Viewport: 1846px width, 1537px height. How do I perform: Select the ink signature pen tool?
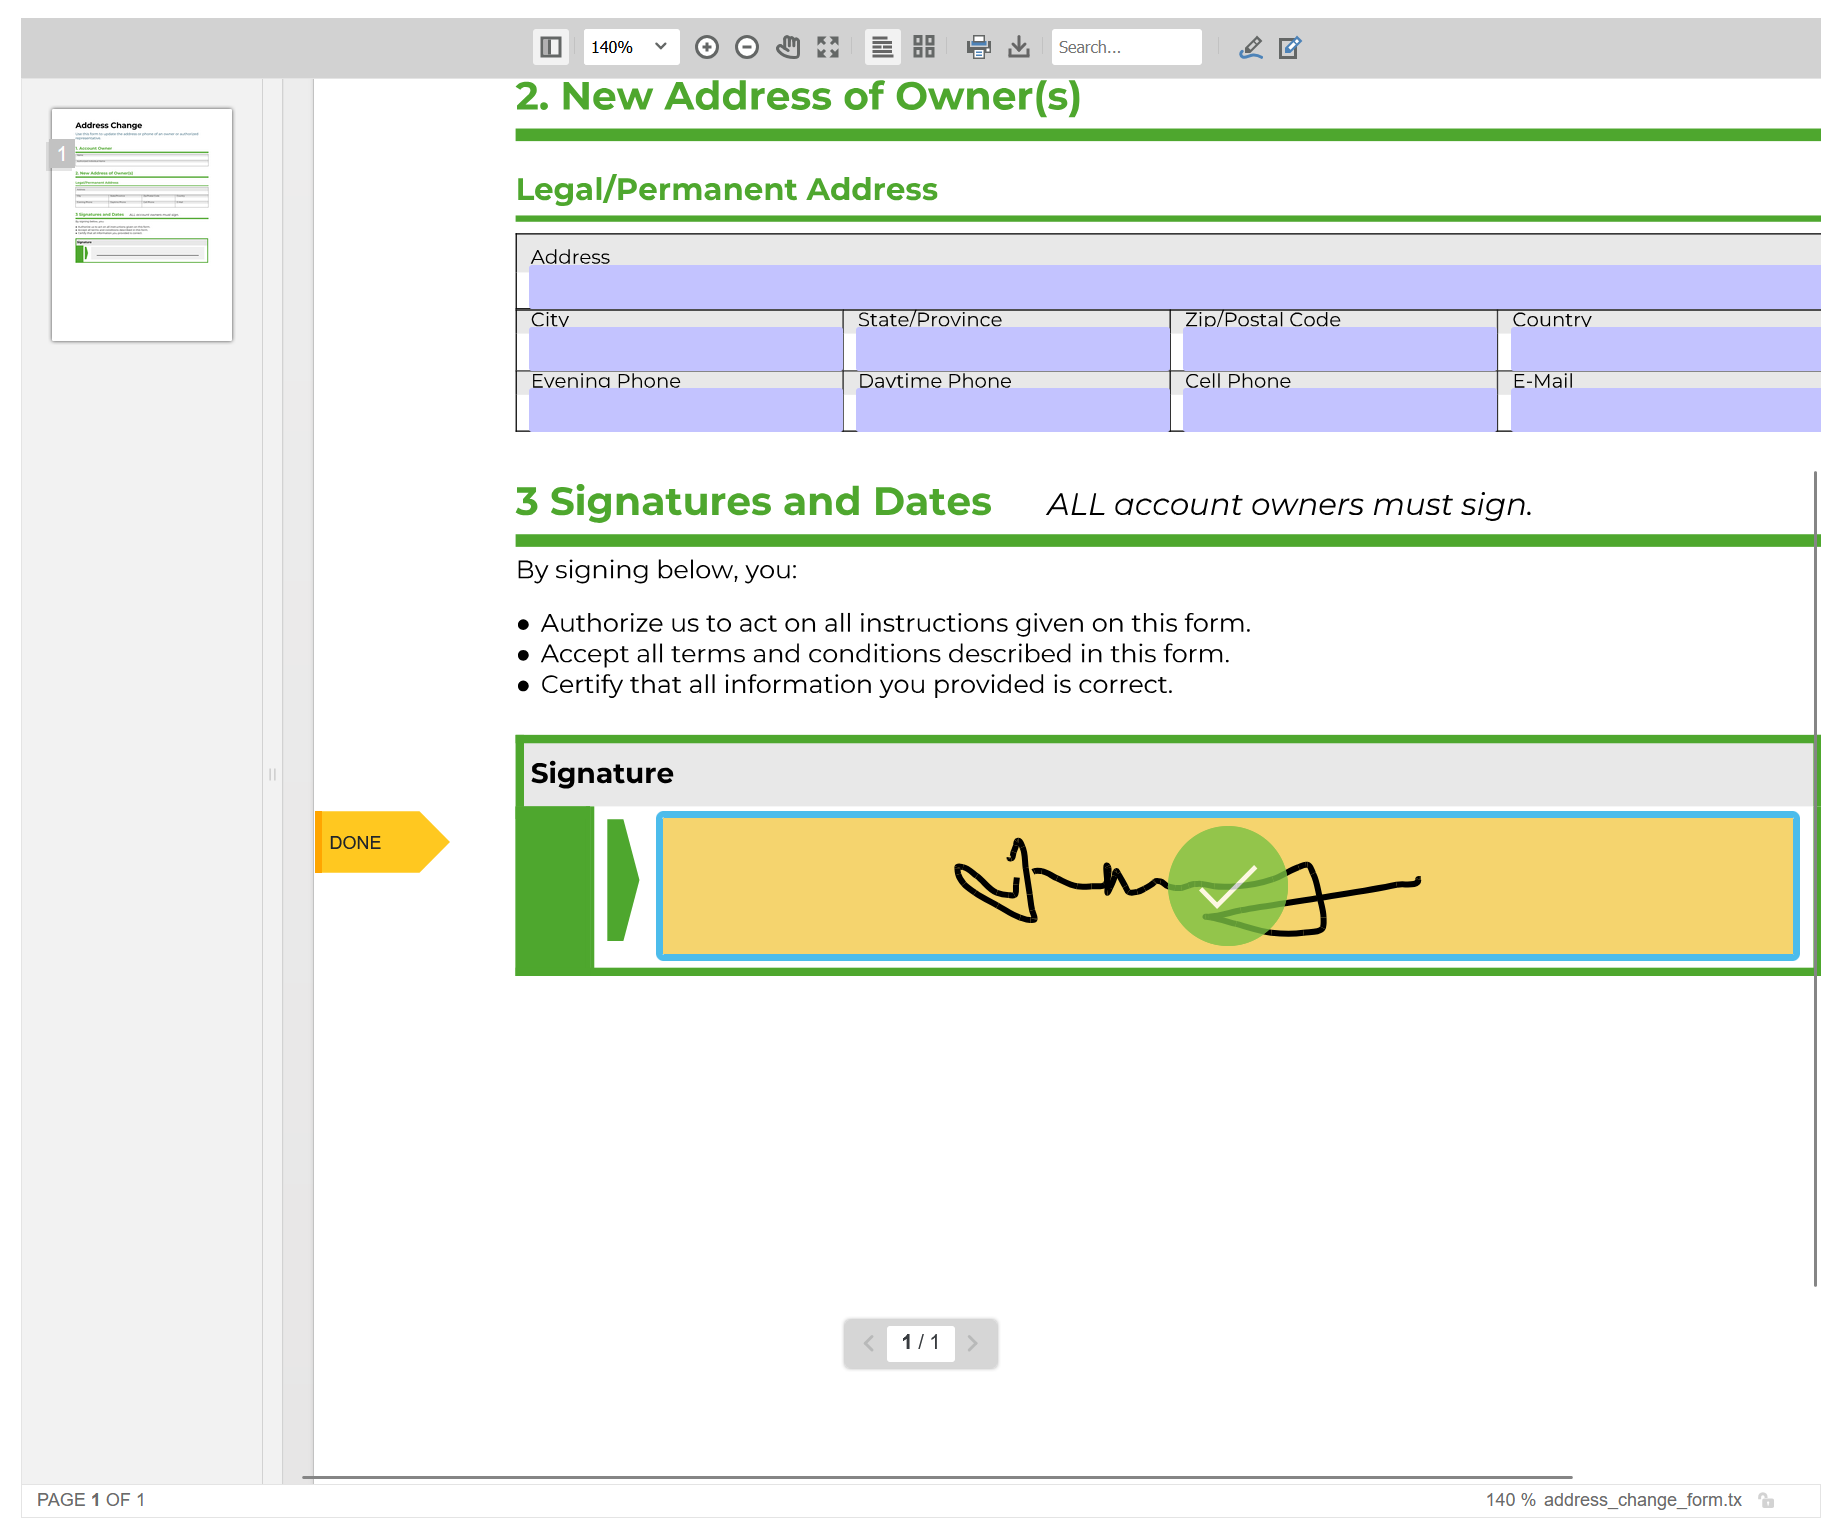coord(1251,47)
